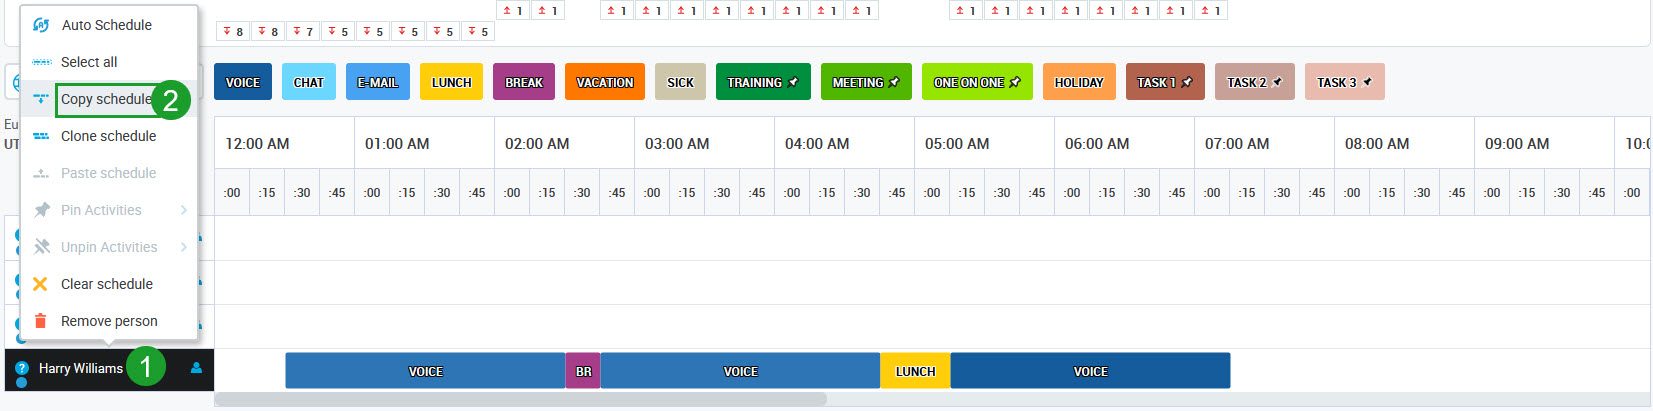Select the VOICE activity button
This screenshot has width=1653, height=411.
pyautogui.click(x=243, y=82)
